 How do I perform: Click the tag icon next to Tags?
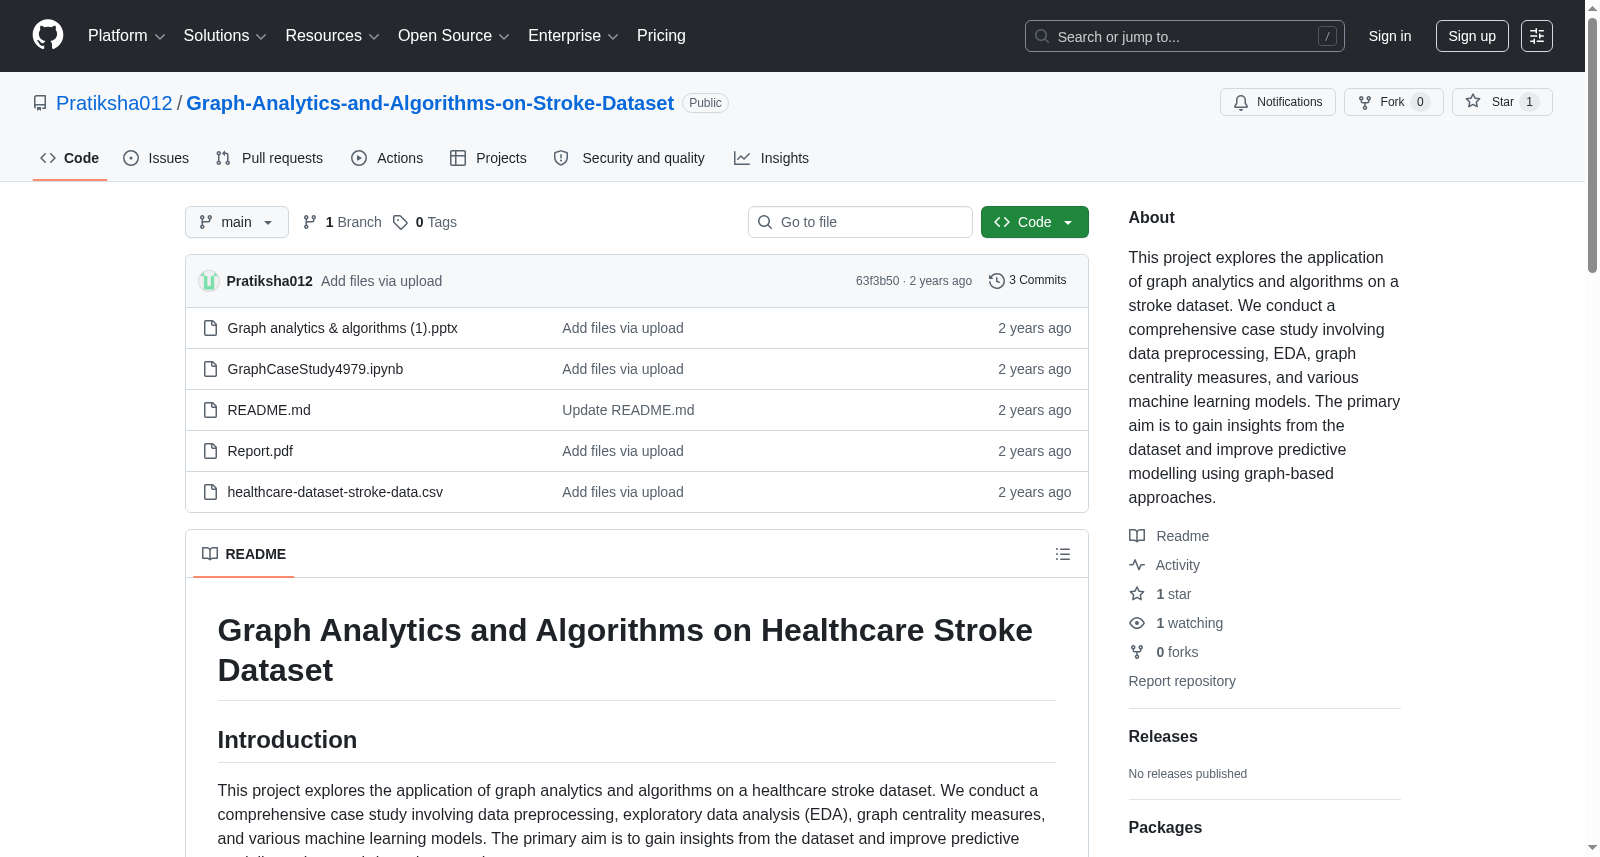400,222
